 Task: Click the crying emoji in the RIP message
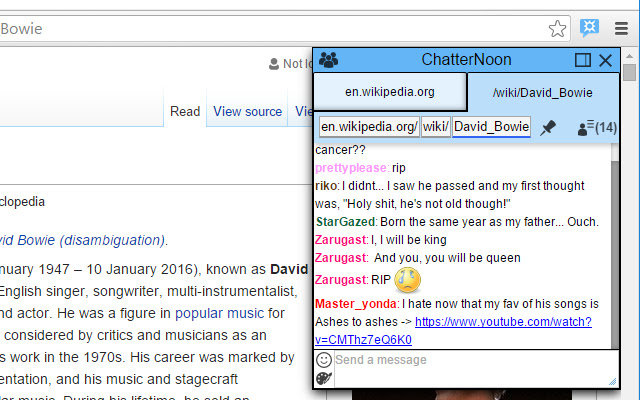[407, 280]
